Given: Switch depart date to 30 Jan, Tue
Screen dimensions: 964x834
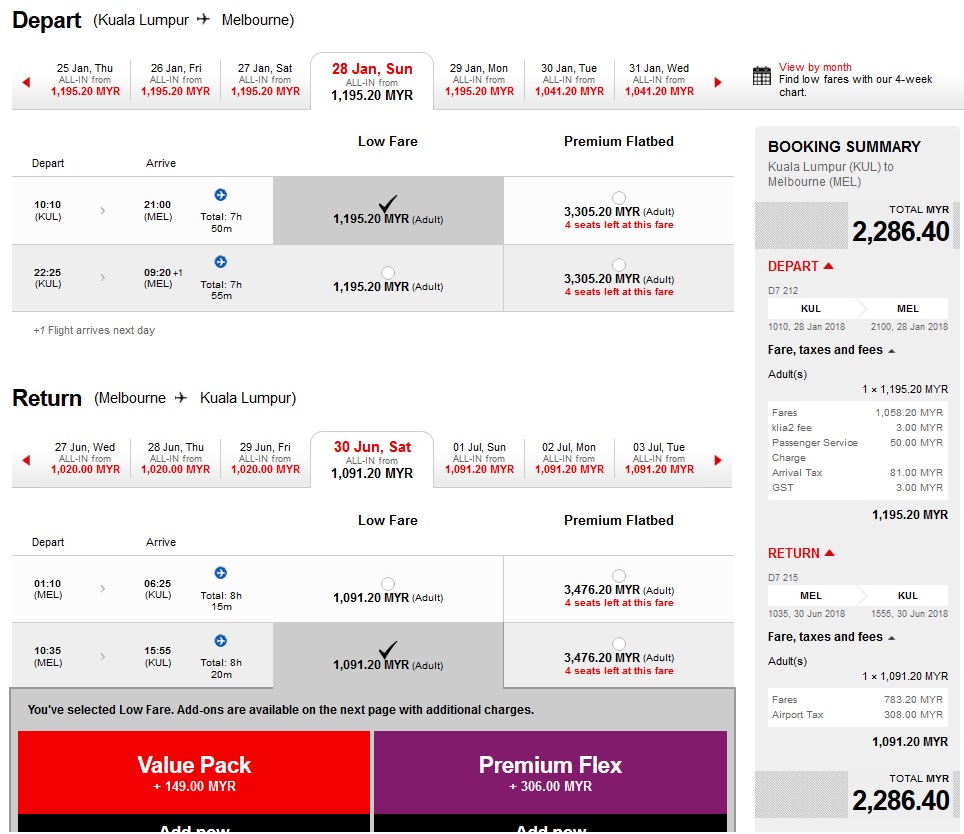Looking at the screenshot, I should (569, 80).
